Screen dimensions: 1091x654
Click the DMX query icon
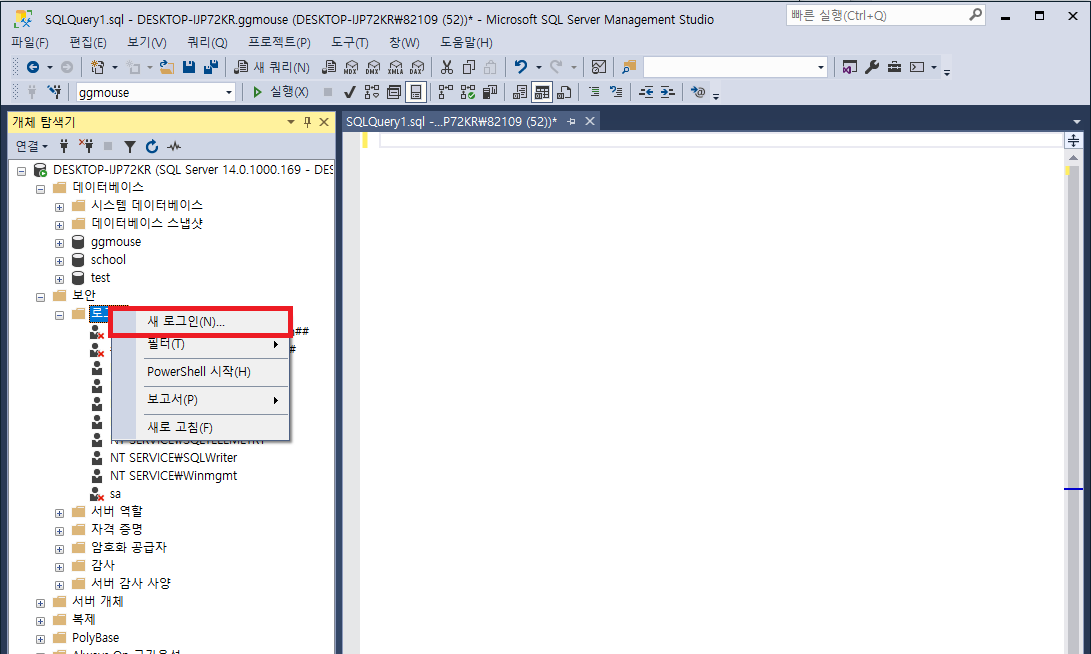coord(373,67)
